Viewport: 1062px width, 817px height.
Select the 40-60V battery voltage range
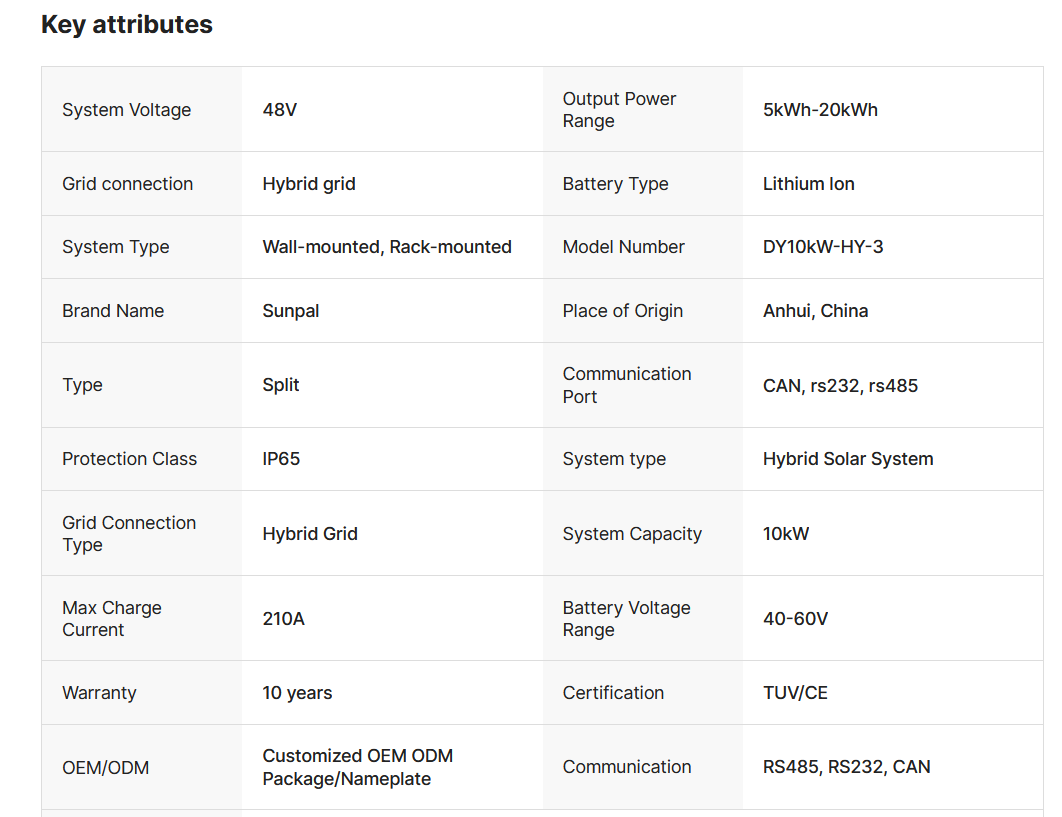(795, 619)
